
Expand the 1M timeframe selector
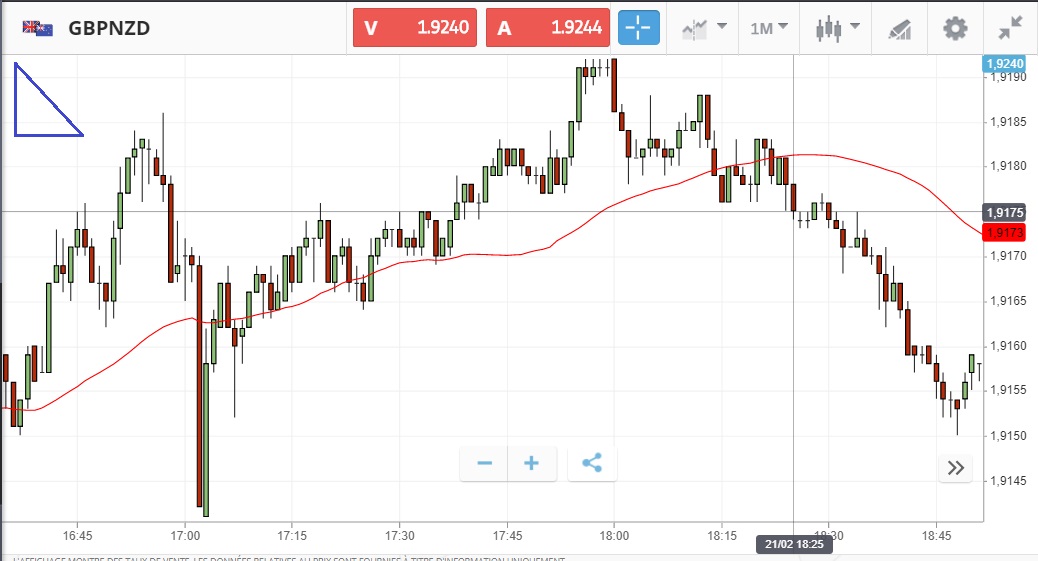tap(768, 28)
